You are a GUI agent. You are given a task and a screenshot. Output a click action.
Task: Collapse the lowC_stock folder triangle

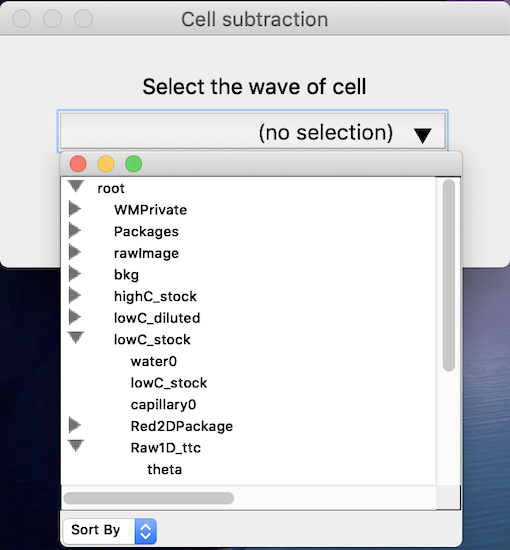tap(76, 337)
